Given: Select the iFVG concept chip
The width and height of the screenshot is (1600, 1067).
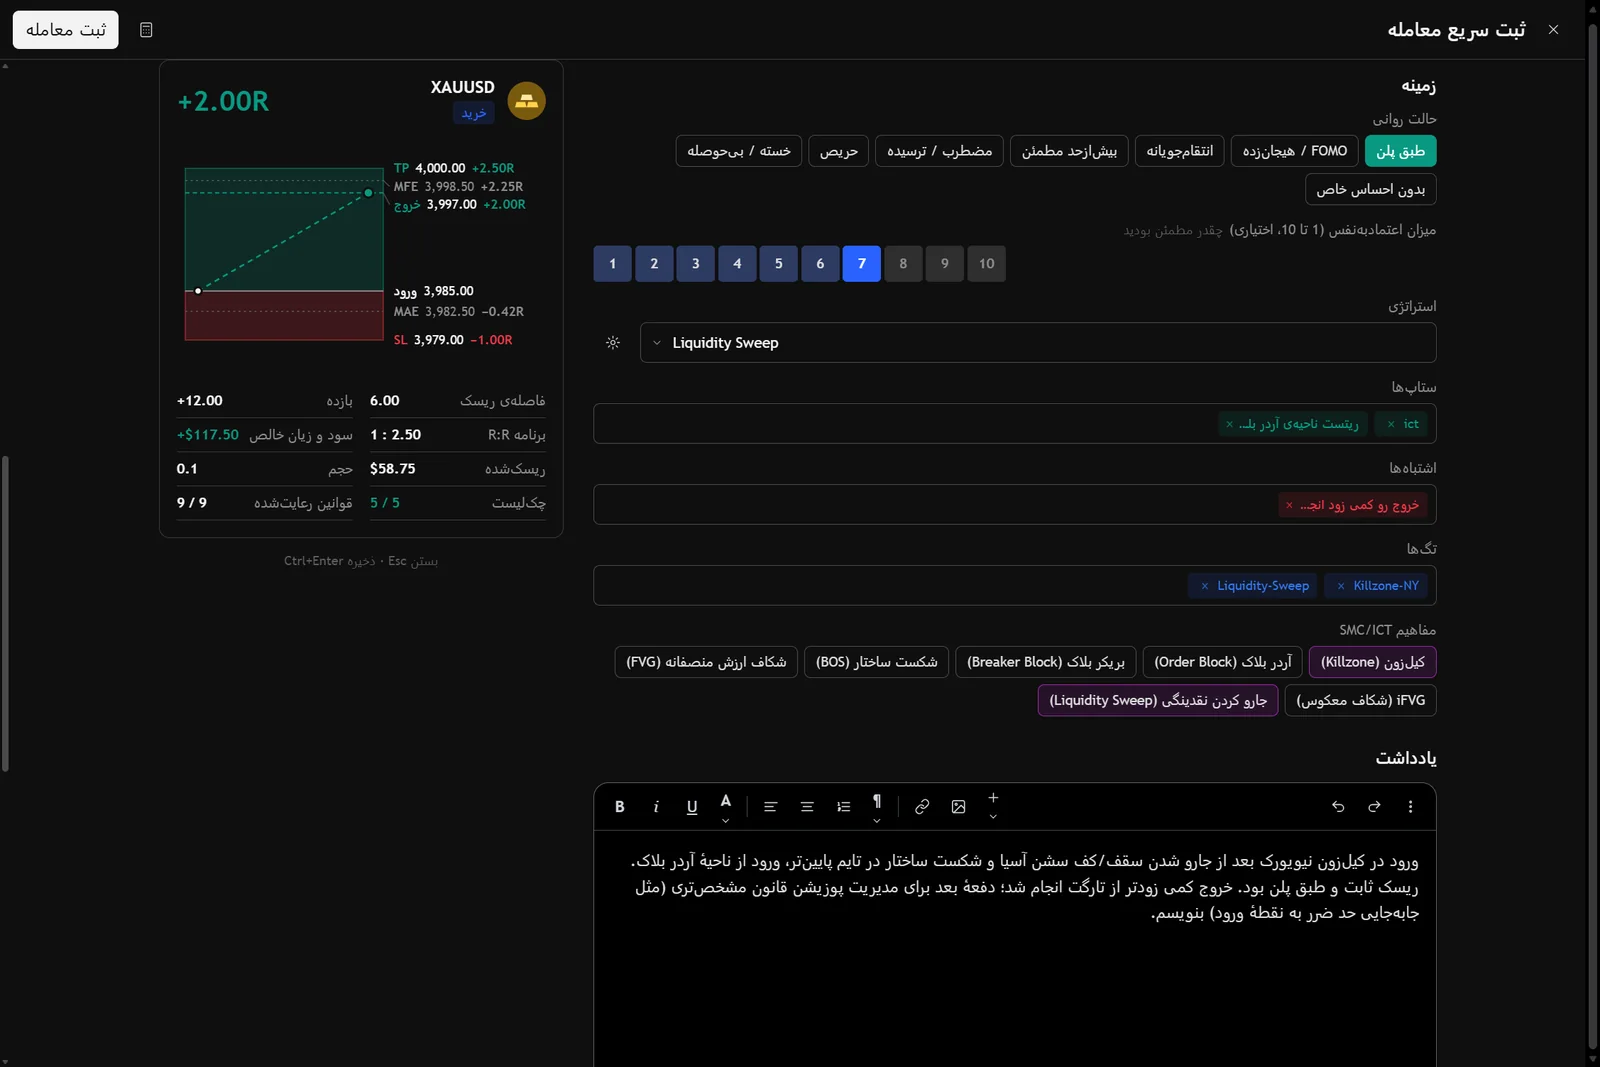Looking at the screenshot, I should click(x=1361, y=700).
